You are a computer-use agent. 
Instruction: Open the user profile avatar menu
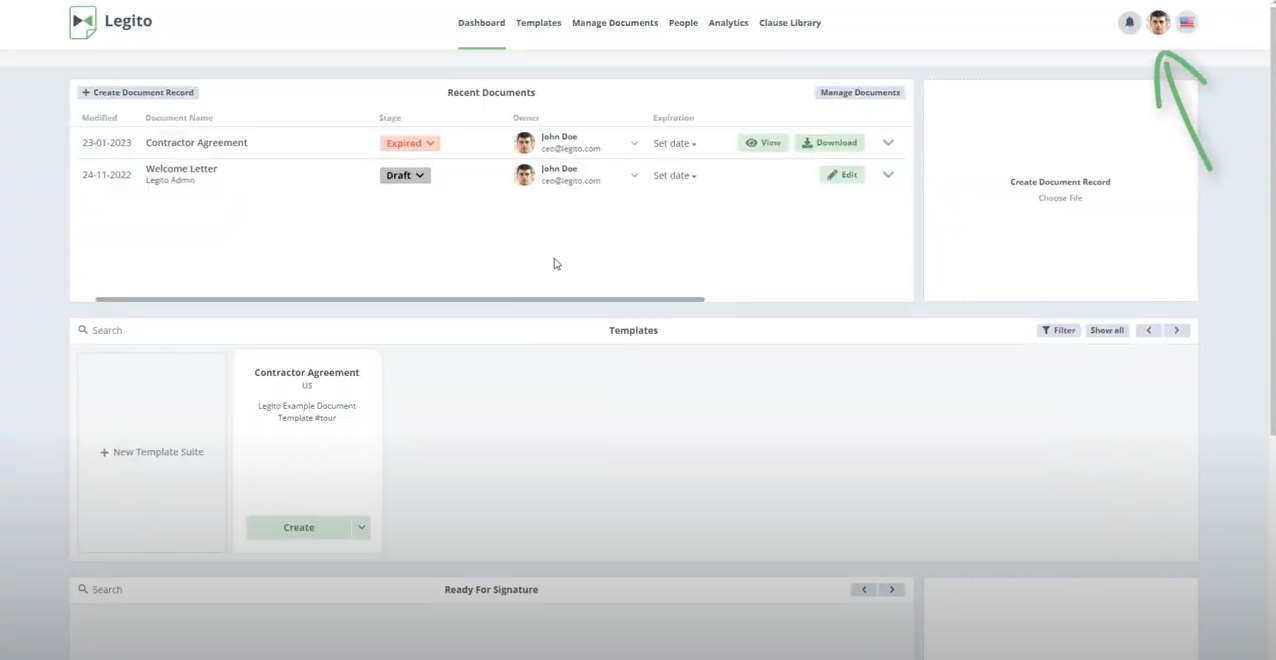point(1158,22)
